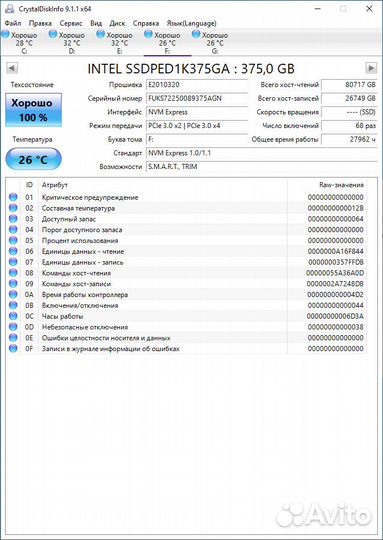Viewport: 383px width, 540px height.
Task: Click status orb of disk G:
Action: [196, 34]
